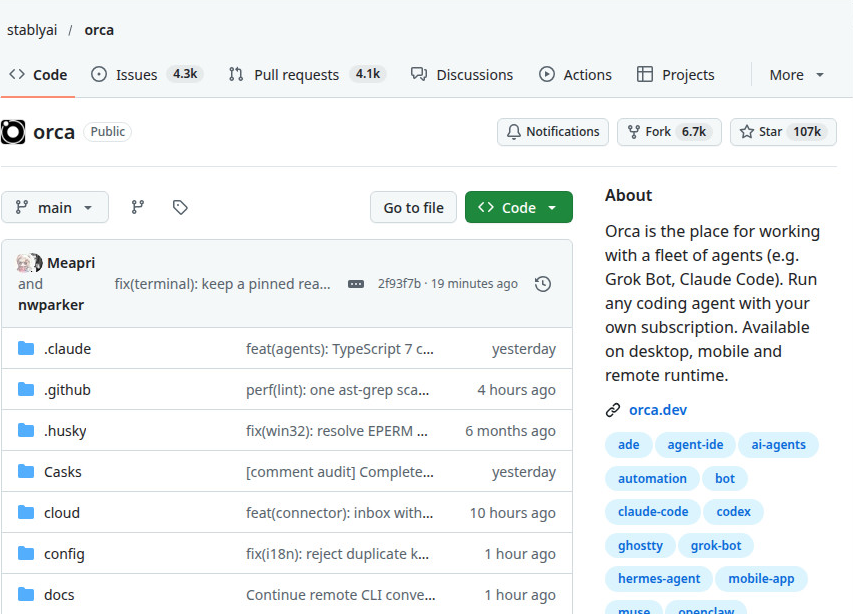Screen dimensions: 853x614
Task: Open the config folder name
Action: (x=64, y=554)
